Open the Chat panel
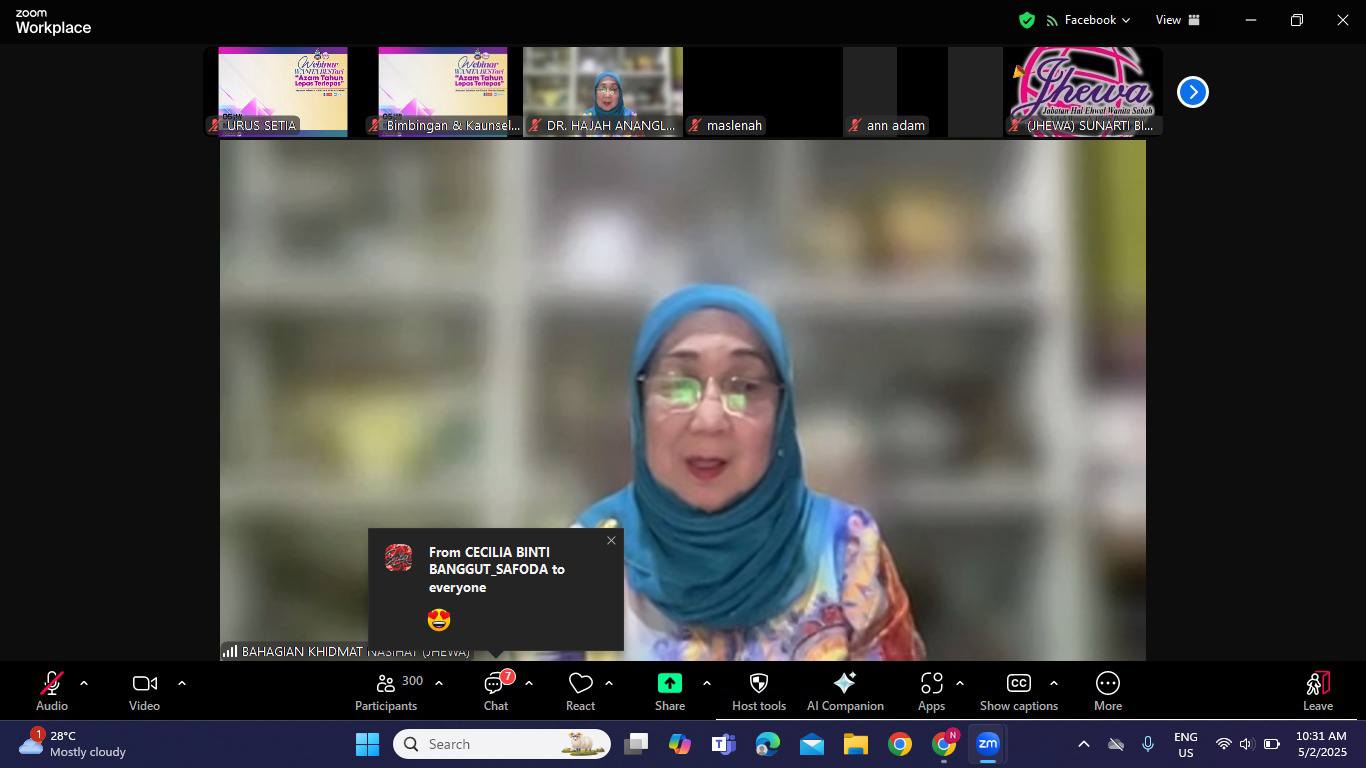1366x768 pixels. coord(496,690)
